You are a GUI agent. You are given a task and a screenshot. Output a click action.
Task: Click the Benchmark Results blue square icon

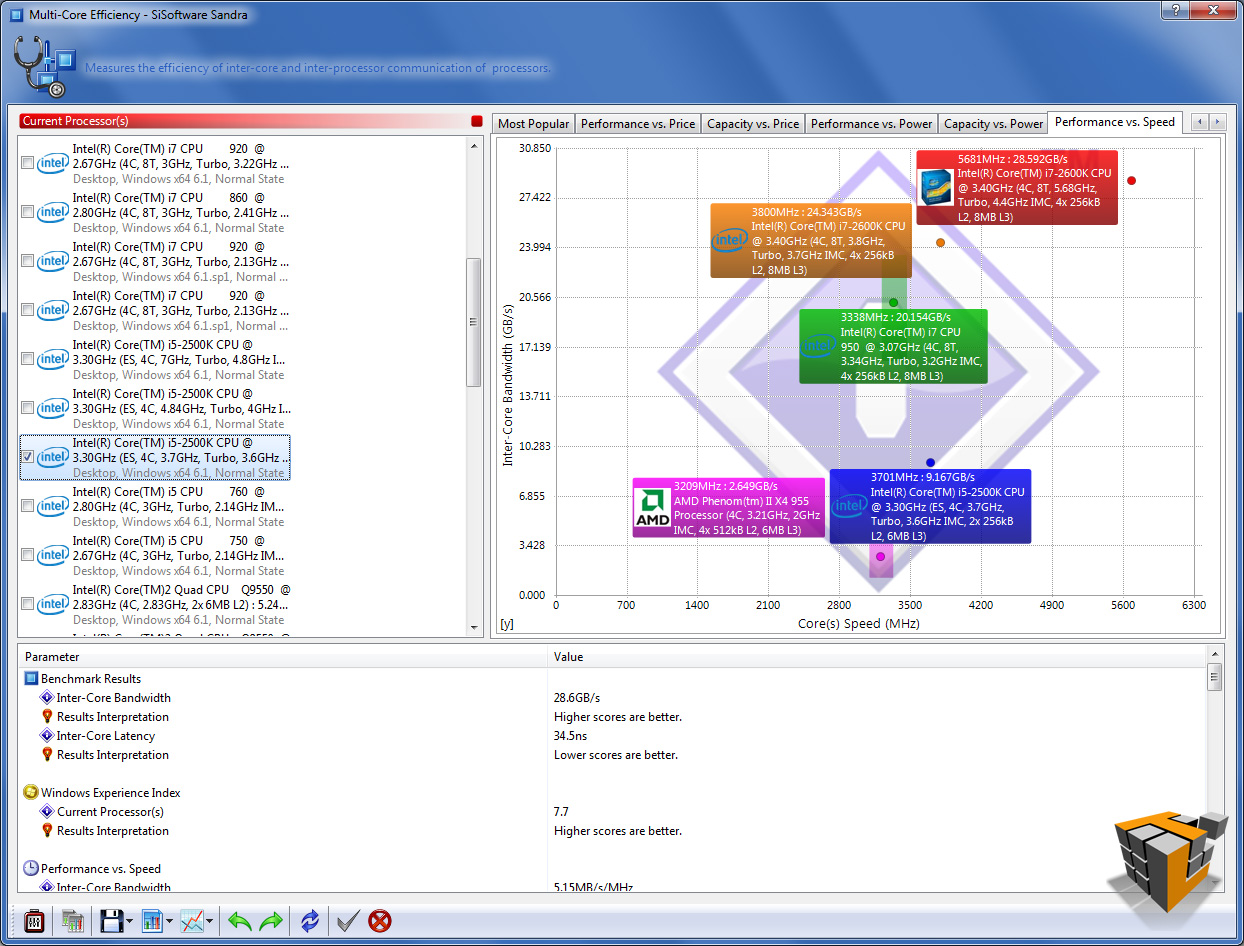tap(31, 679)
